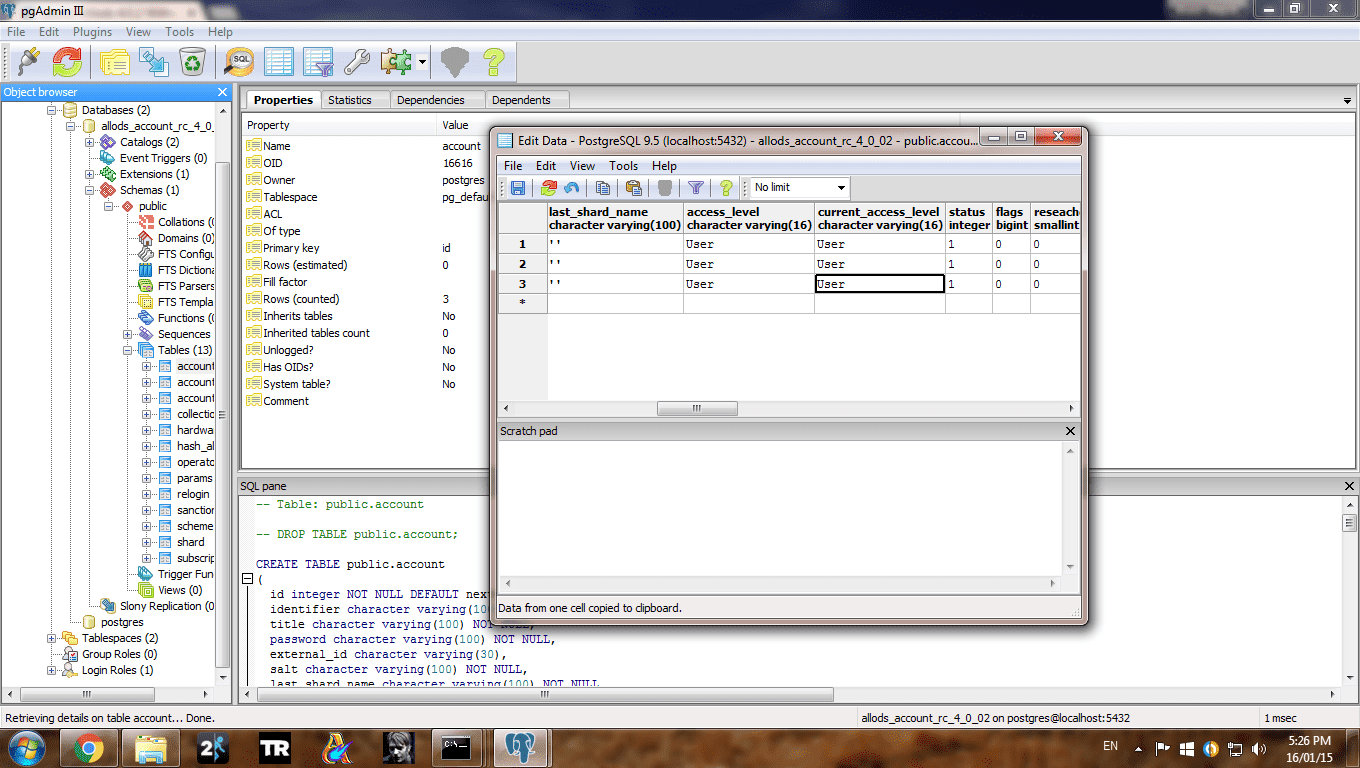This screenshot has height=768, width=1360.
Task: Click the add server connection plug icon
Action: pyautogui.click(x=28, y=62)
